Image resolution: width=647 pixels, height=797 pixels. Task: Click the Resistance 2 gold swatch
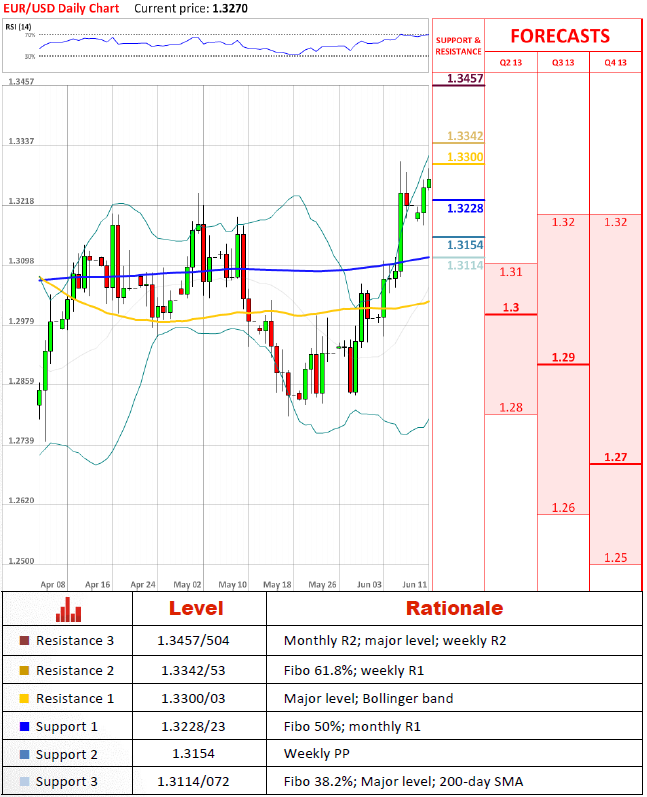[x=24, y=670]
